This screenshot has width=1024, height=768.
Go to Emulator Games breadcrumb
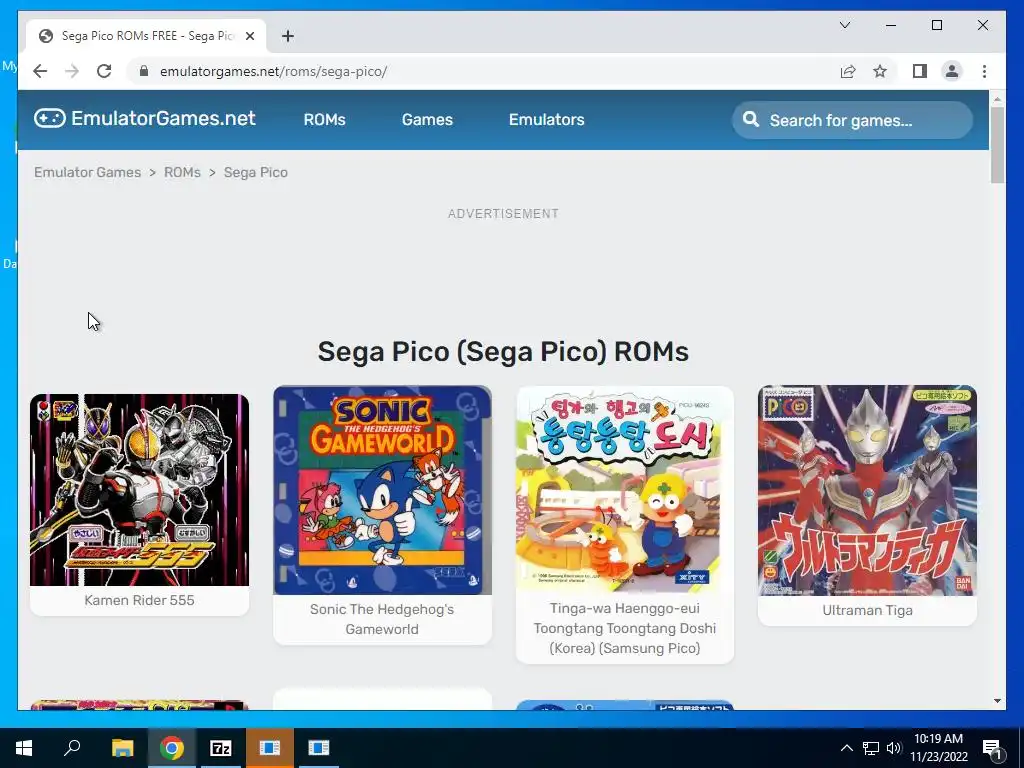(x=88, y=172)
